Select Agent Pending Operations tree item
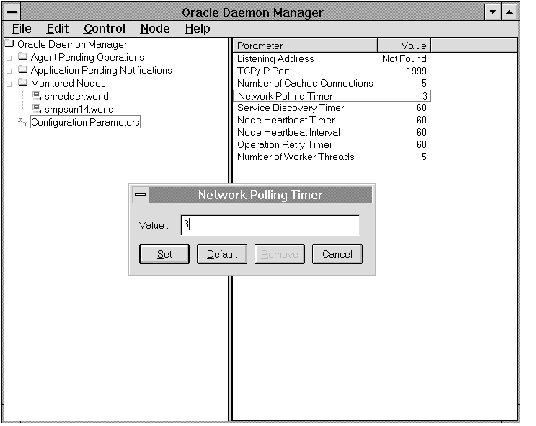This screenshot has width=536, height=426. pyautogui.click(x=87, y=57)
